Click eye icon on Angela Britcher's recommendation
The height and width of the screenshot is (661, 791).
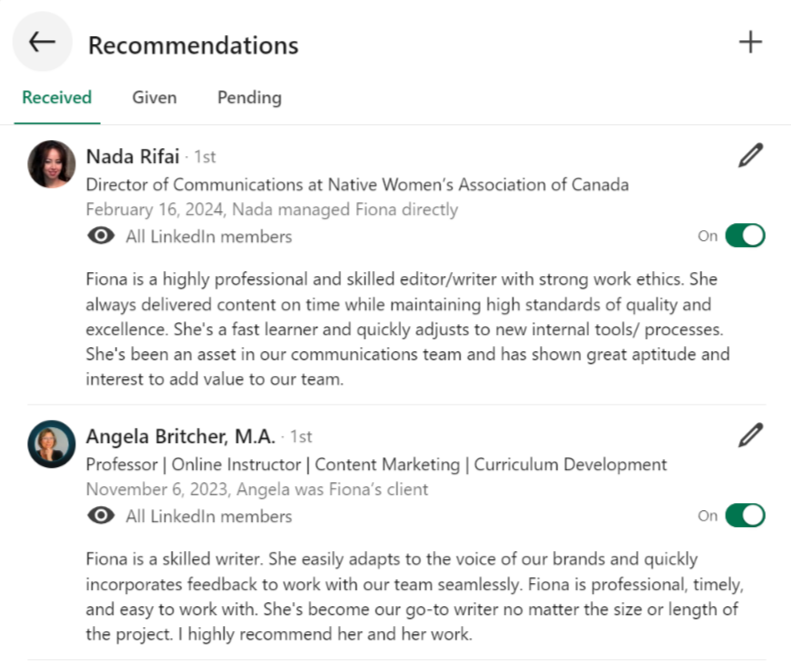(x=100, y=516)
